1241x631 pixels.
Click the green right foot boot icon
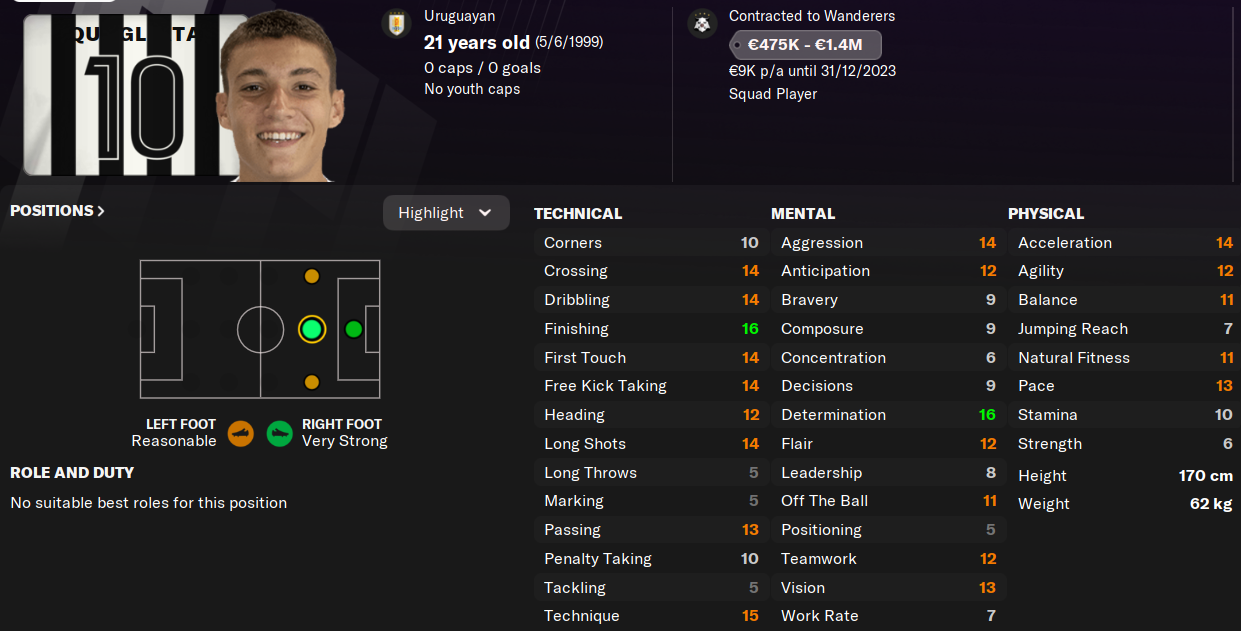point(279,434)
